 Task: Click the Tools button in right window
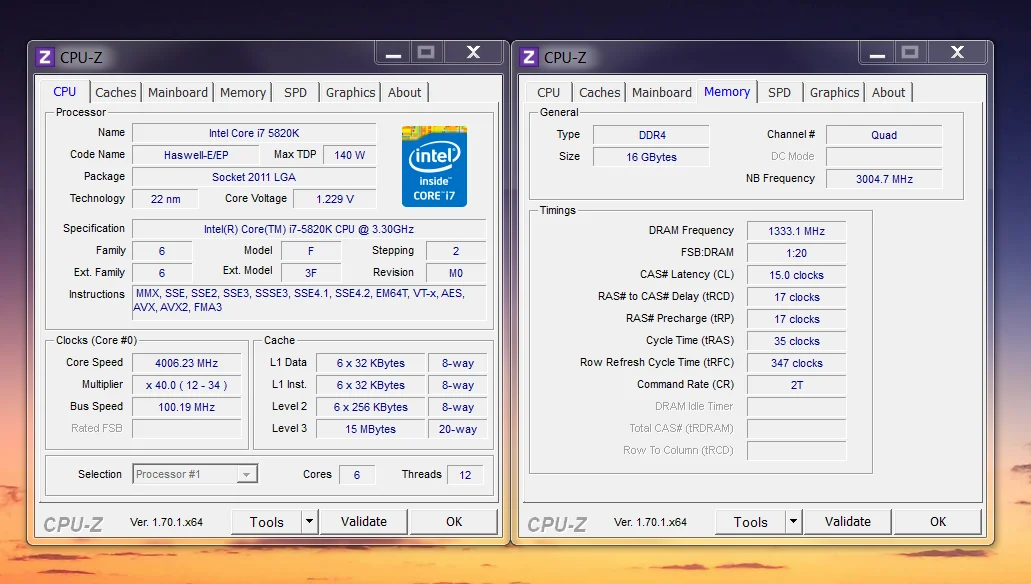[750, 522]
